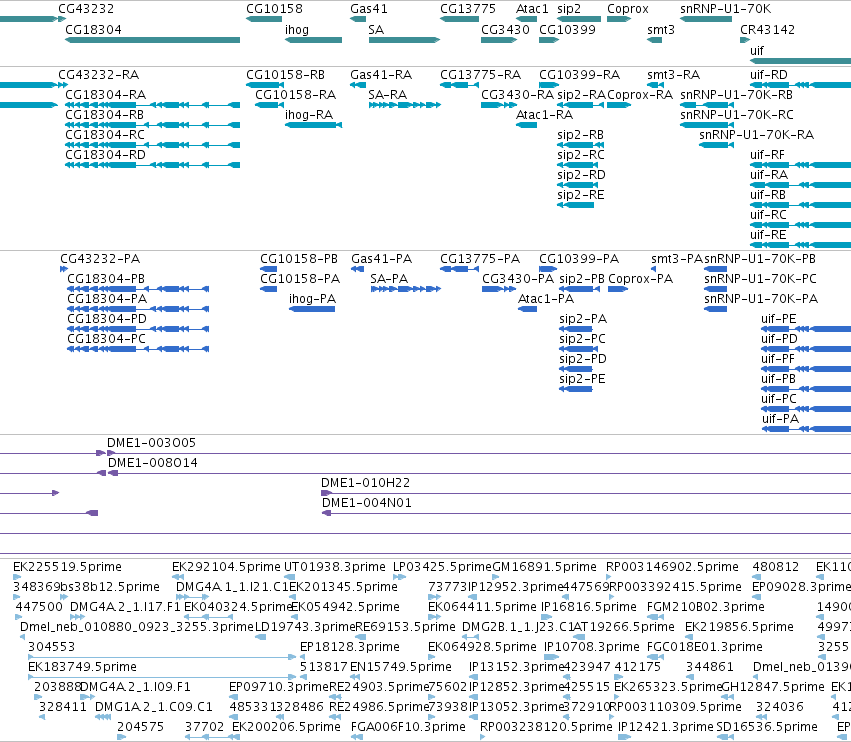
Task: Click the CG18304-RC transcript label
Action: 105,135
